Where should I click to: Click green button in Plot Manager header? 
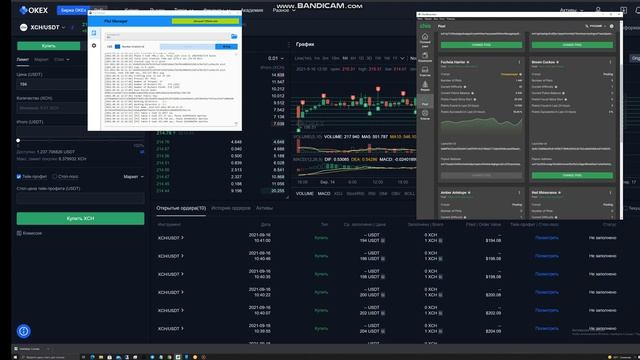205,21
